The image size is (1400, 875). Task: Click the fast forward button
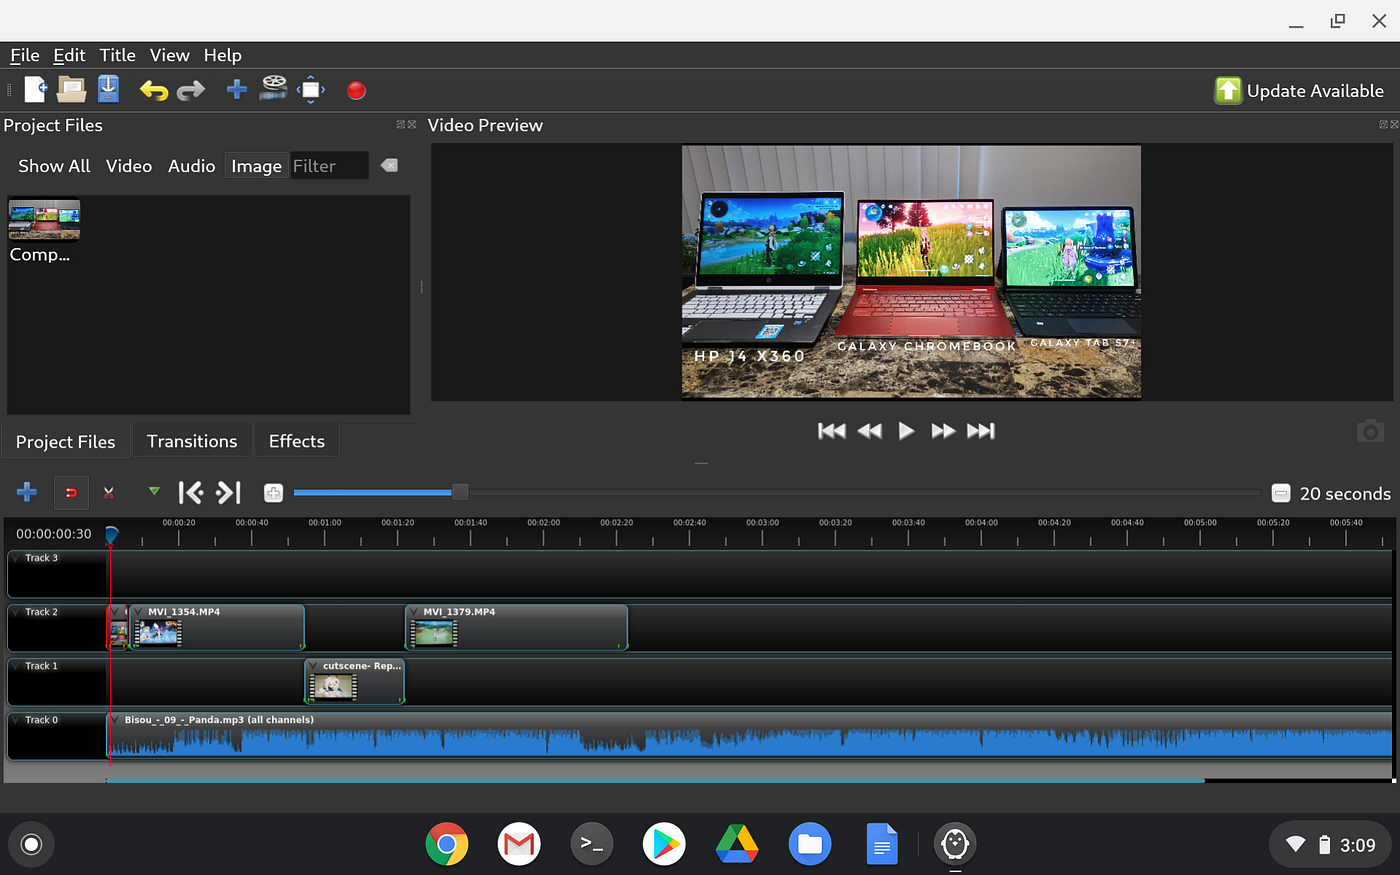coord(943,431)
